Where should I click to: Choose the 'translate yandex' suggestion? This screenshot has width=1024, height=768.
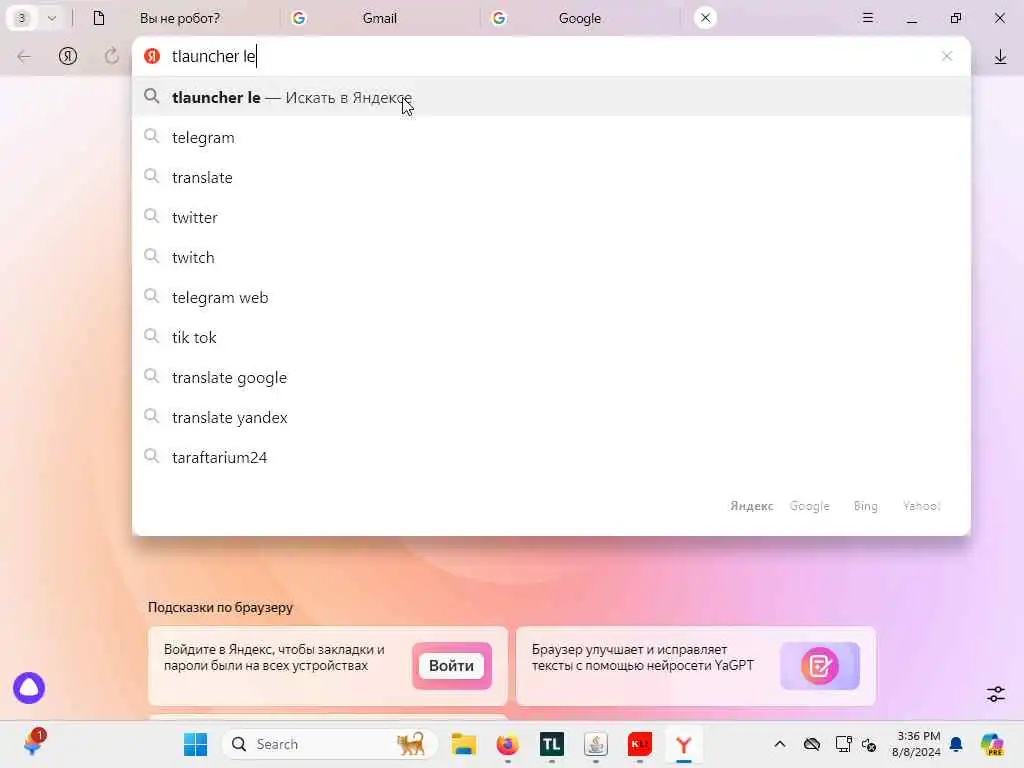pyautogui.click(x=551, y=417)
